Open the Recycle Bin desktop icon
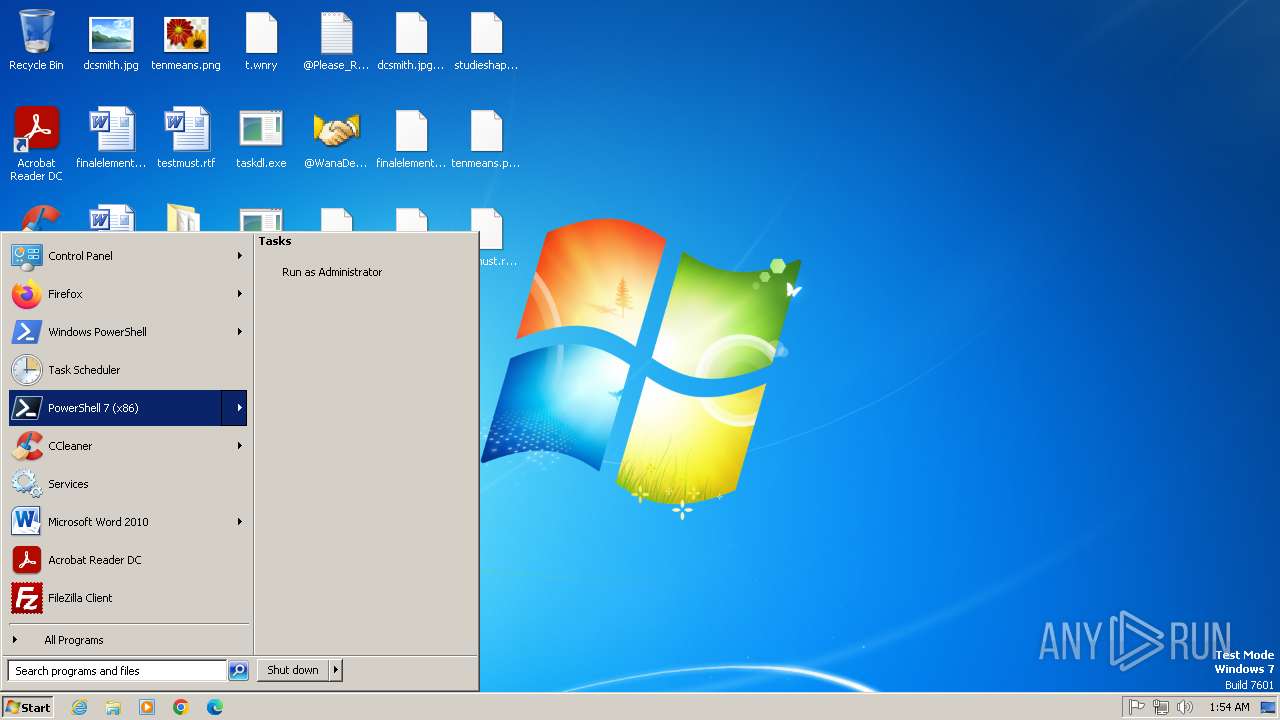Image resolution: width=1280 pixels, height=720 pixels. click(x=36, y=41)
